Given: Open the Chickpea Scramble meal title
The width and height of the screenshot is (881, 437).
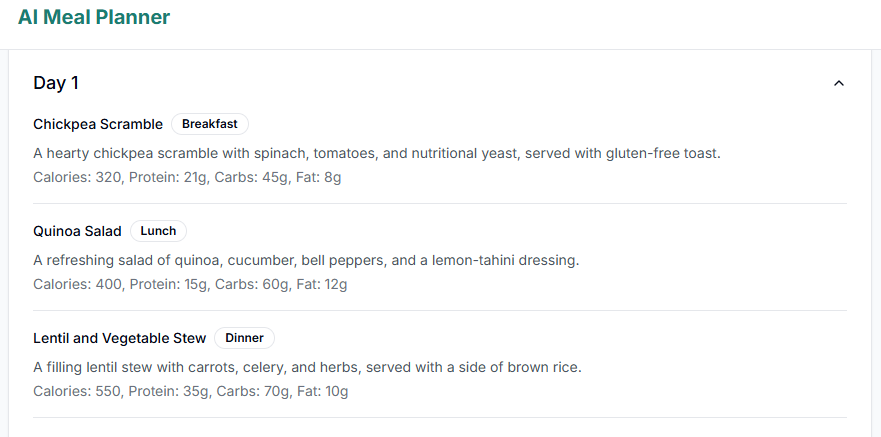Looking at the screenshot, I should point(98,124).
